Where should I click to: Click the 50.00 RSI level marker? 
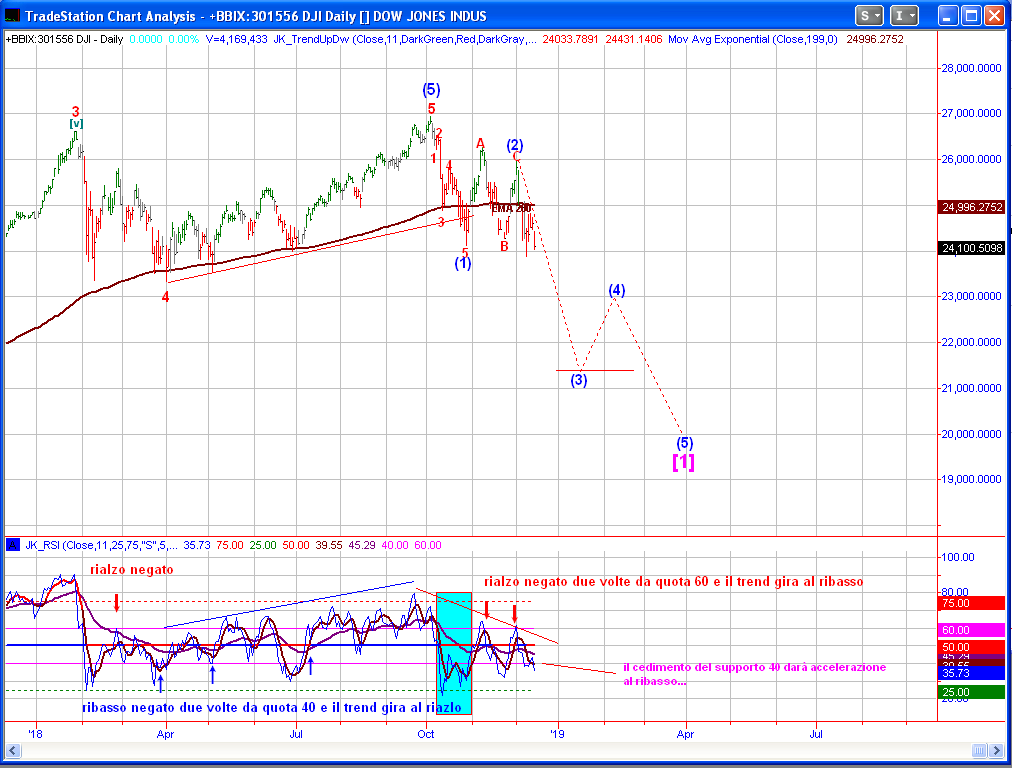click(972, 647)
